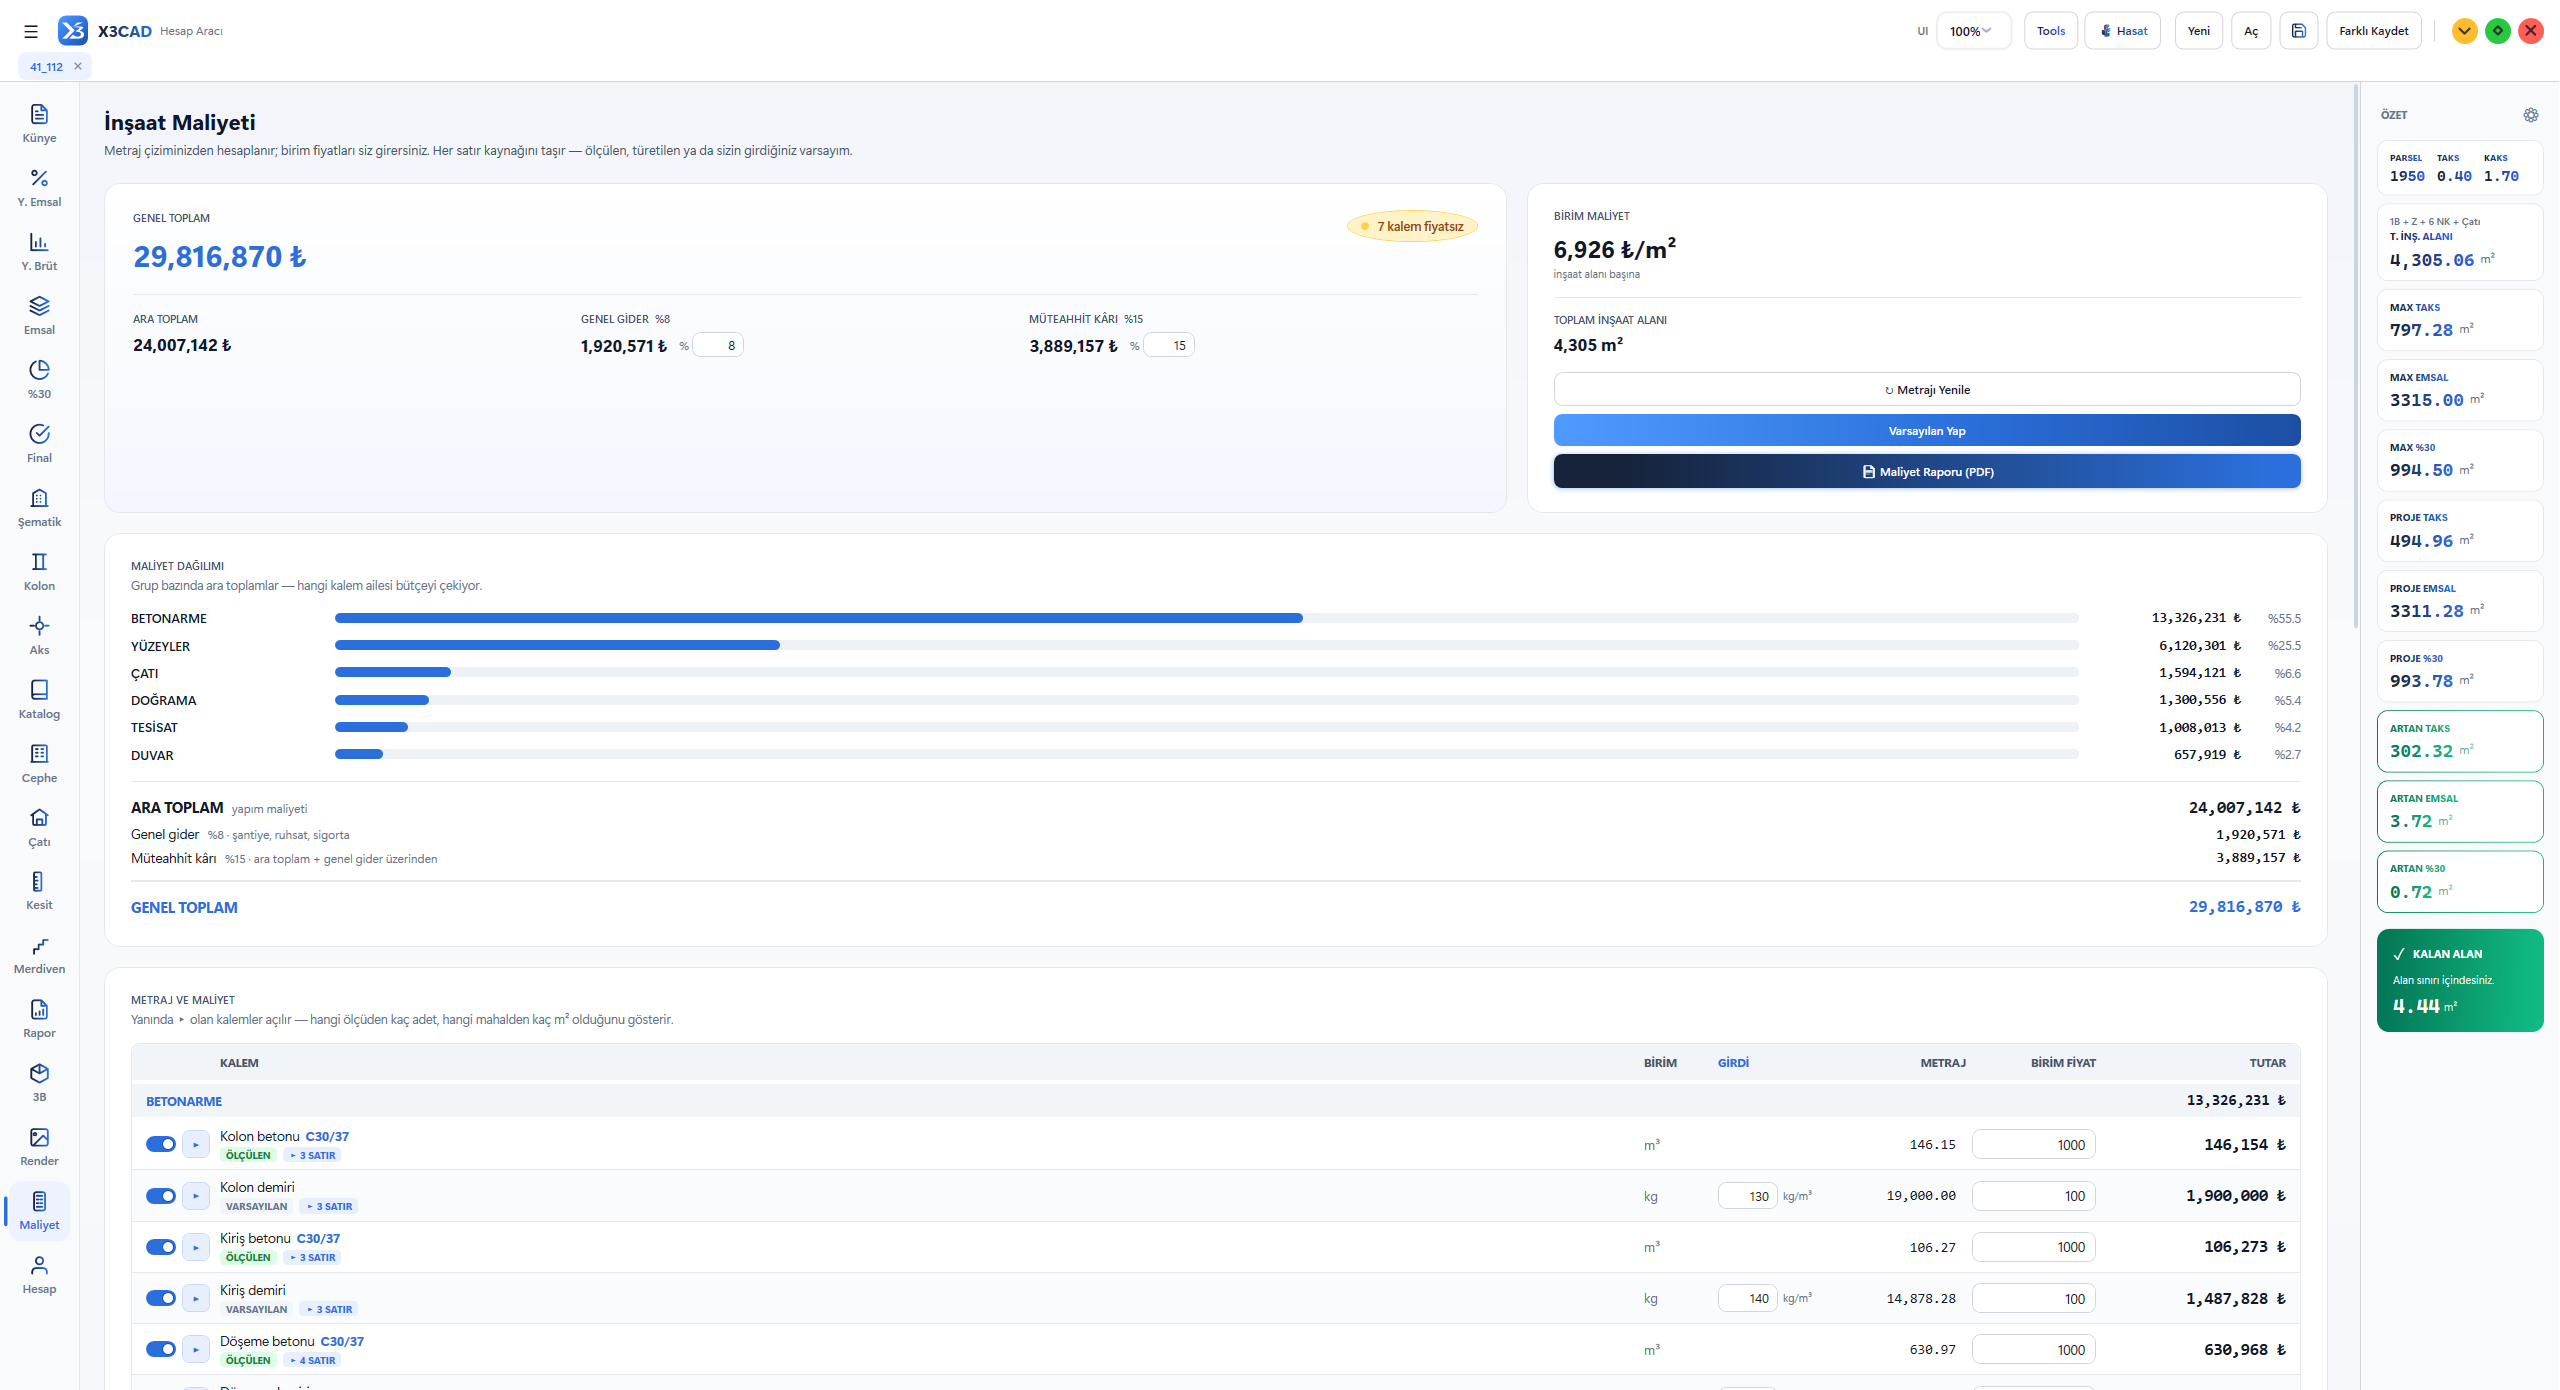
Task: Open the hamburger menu icon
Action: pos(31,31)
